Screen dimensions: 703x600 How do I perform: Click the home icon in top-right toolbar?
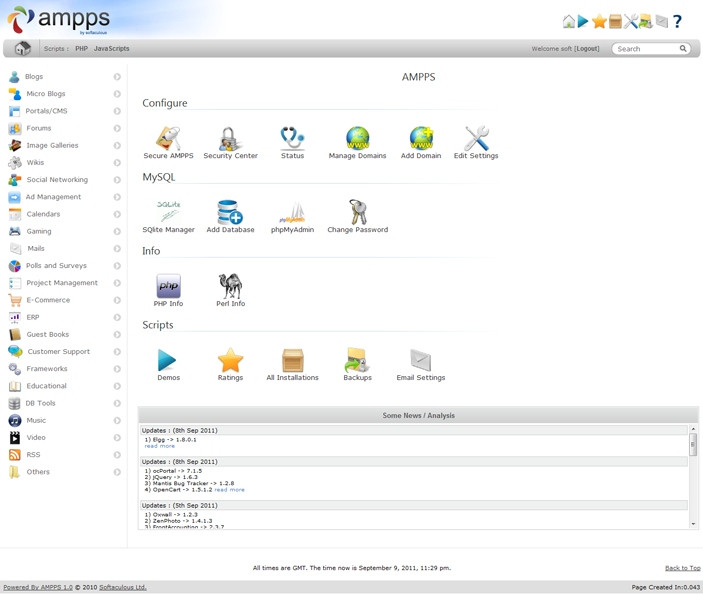569,21
